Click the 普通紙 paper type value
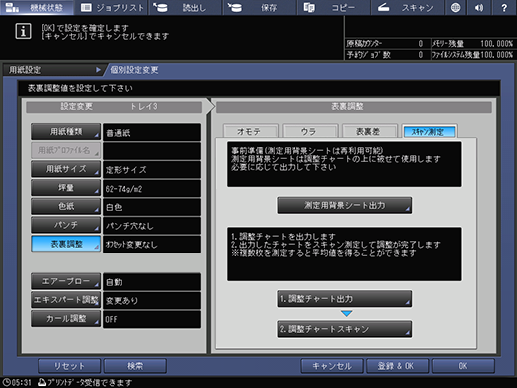This screenshot has width=517, height=388. 152,132
